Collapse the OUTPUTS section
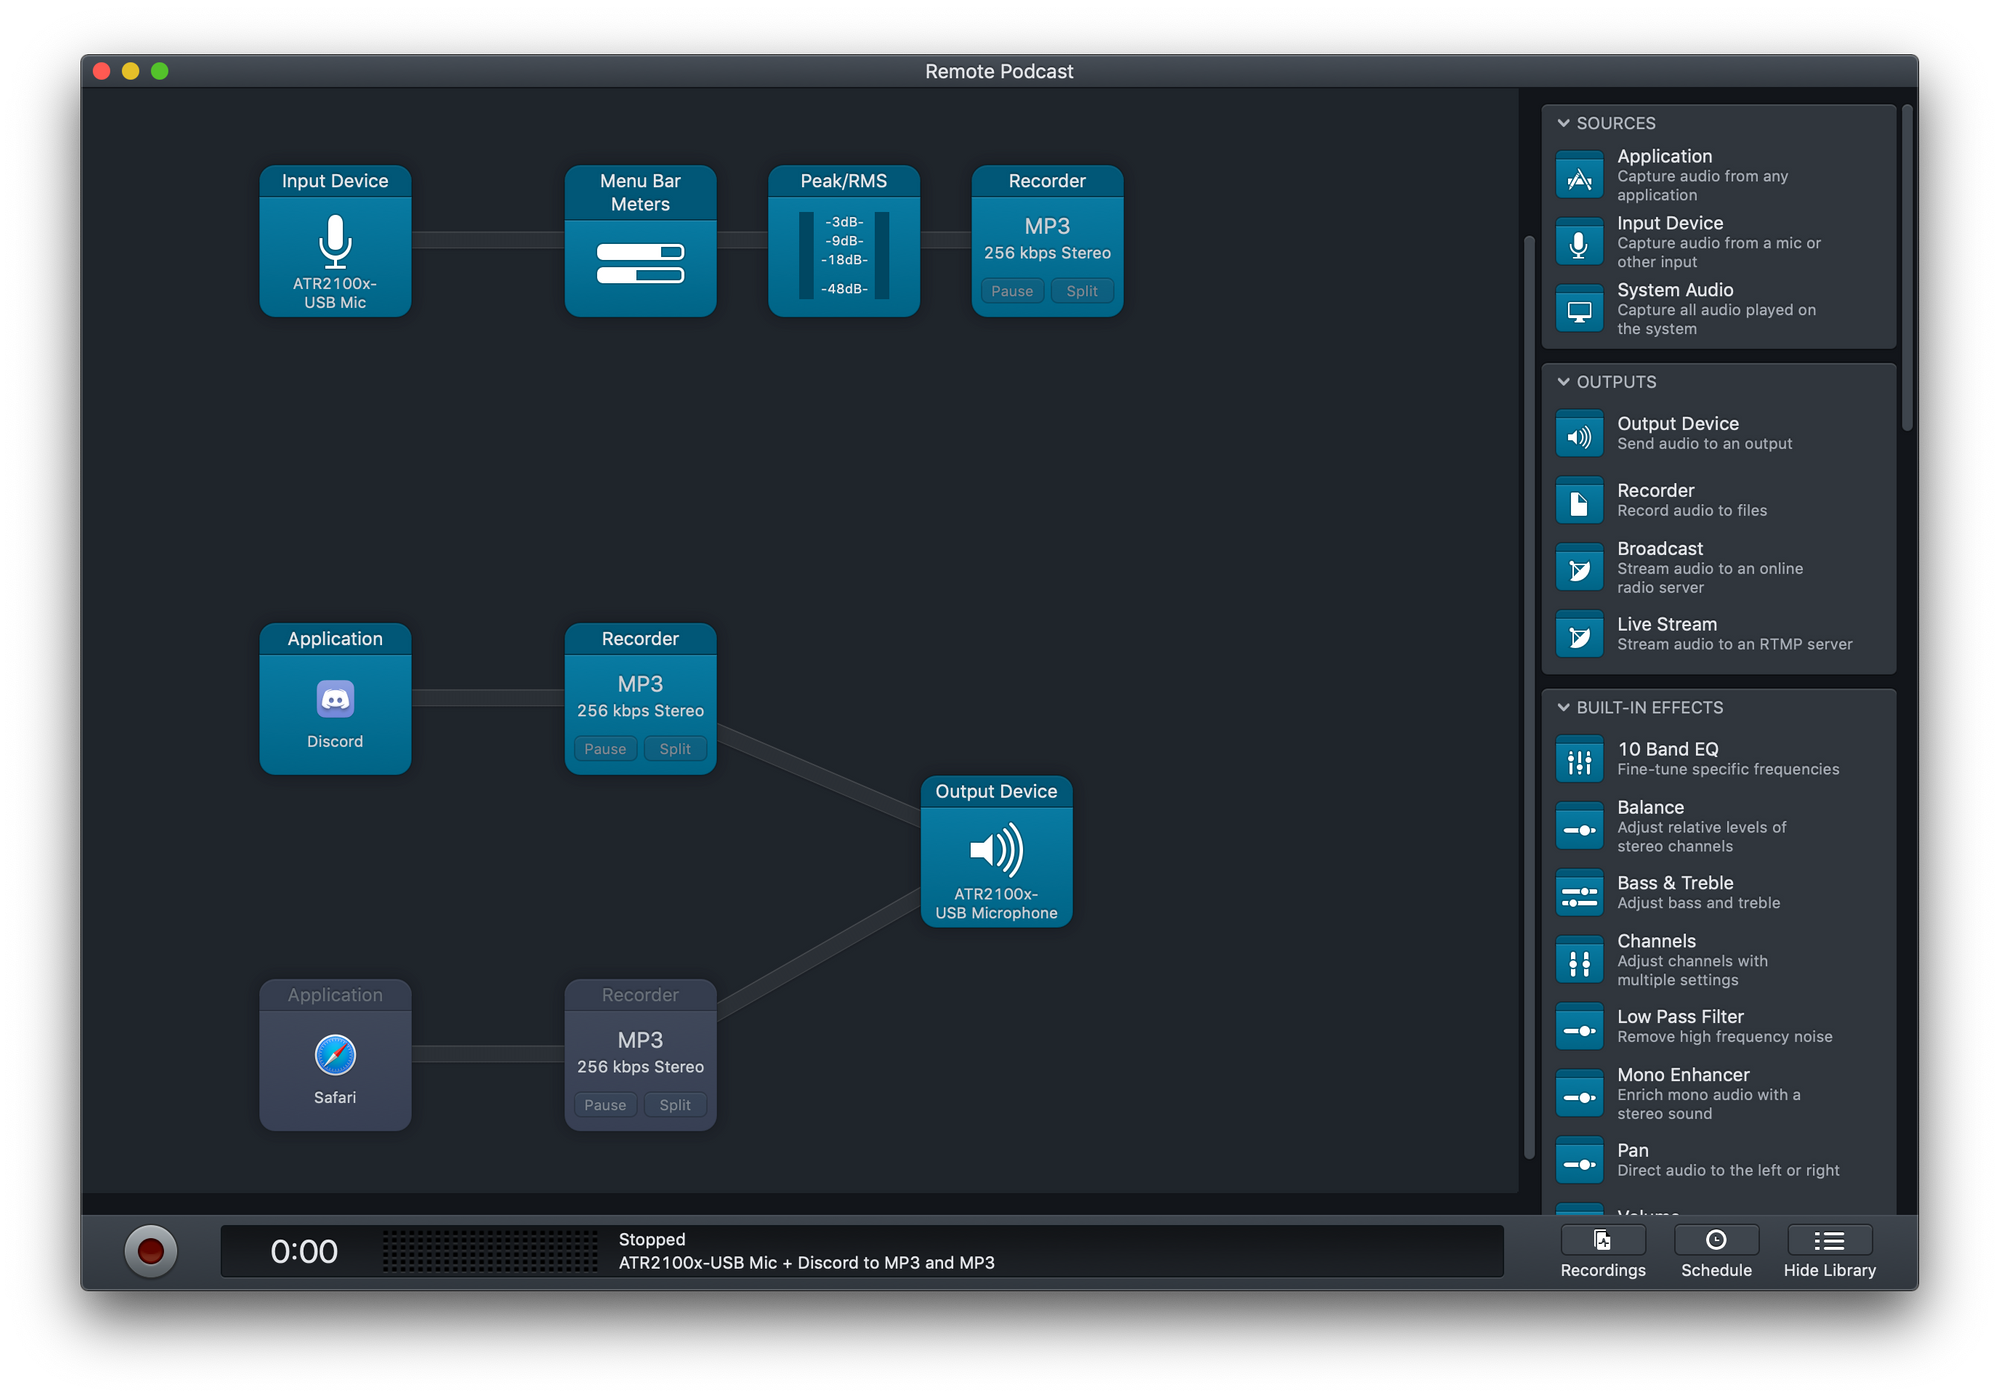This screenshot has height=1398, width=2000. [1564, 382]
